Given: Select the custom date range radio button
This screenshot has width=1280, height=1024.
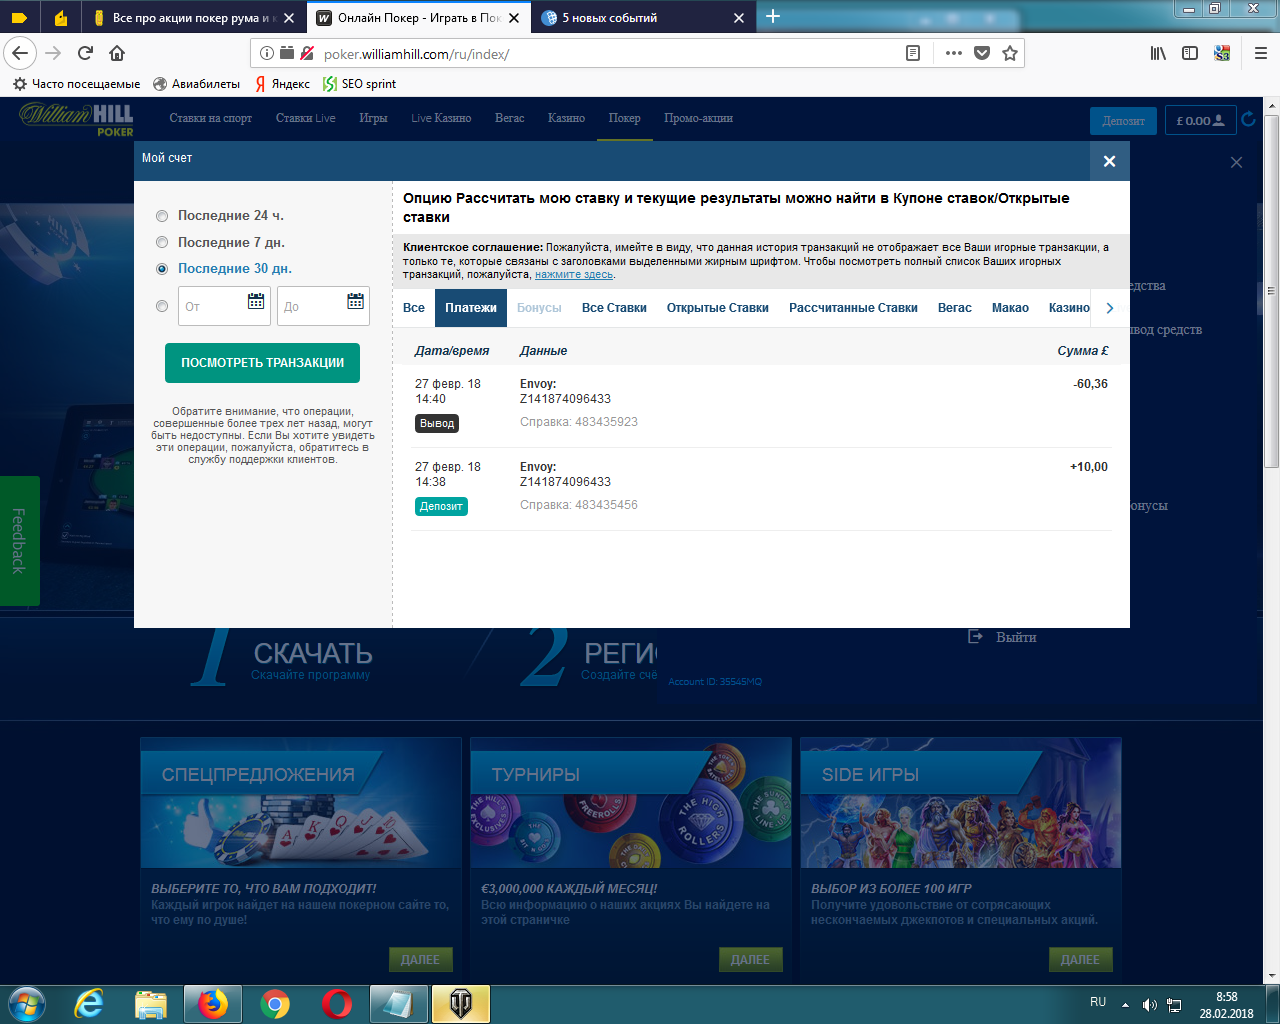Looking at the screenshot, I should (162, 306).
